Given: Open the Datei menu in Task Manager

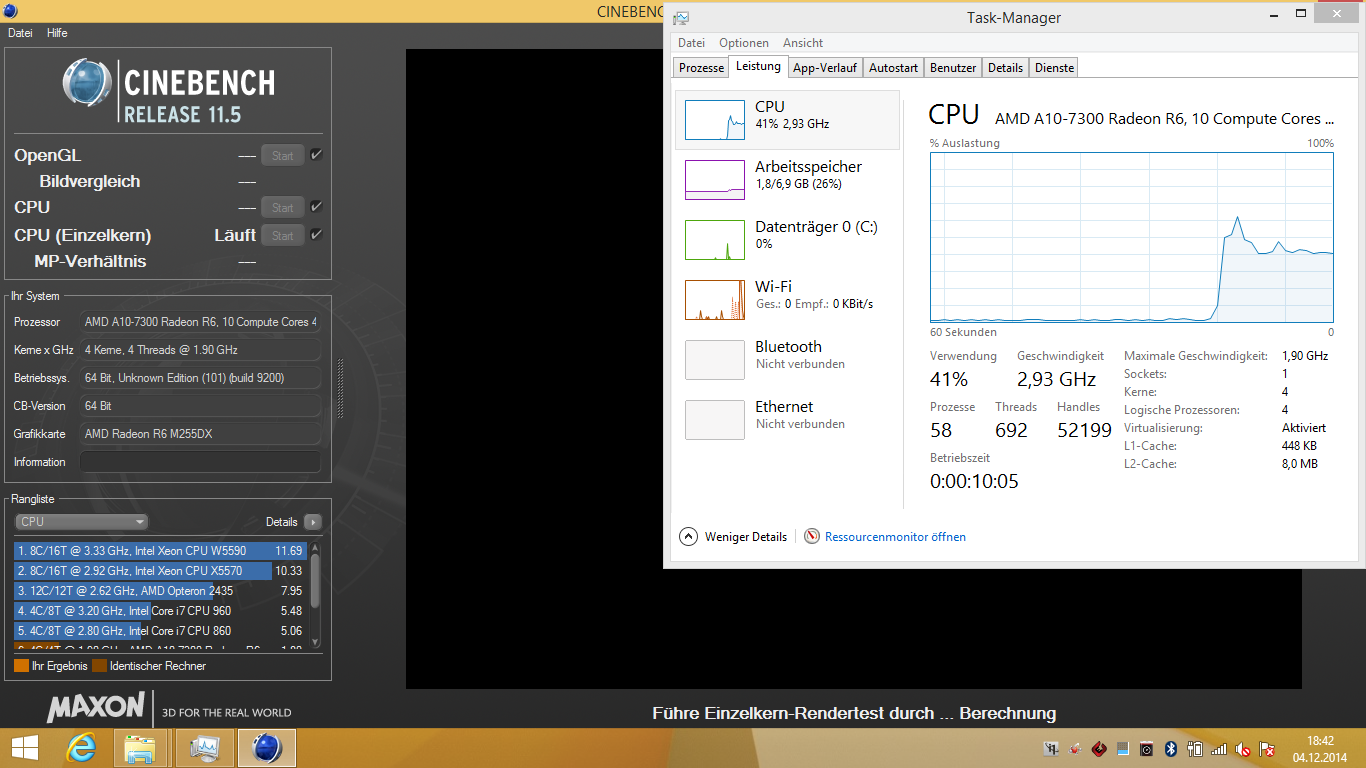Looking at the screenshot, I should [x=691, y=43].
